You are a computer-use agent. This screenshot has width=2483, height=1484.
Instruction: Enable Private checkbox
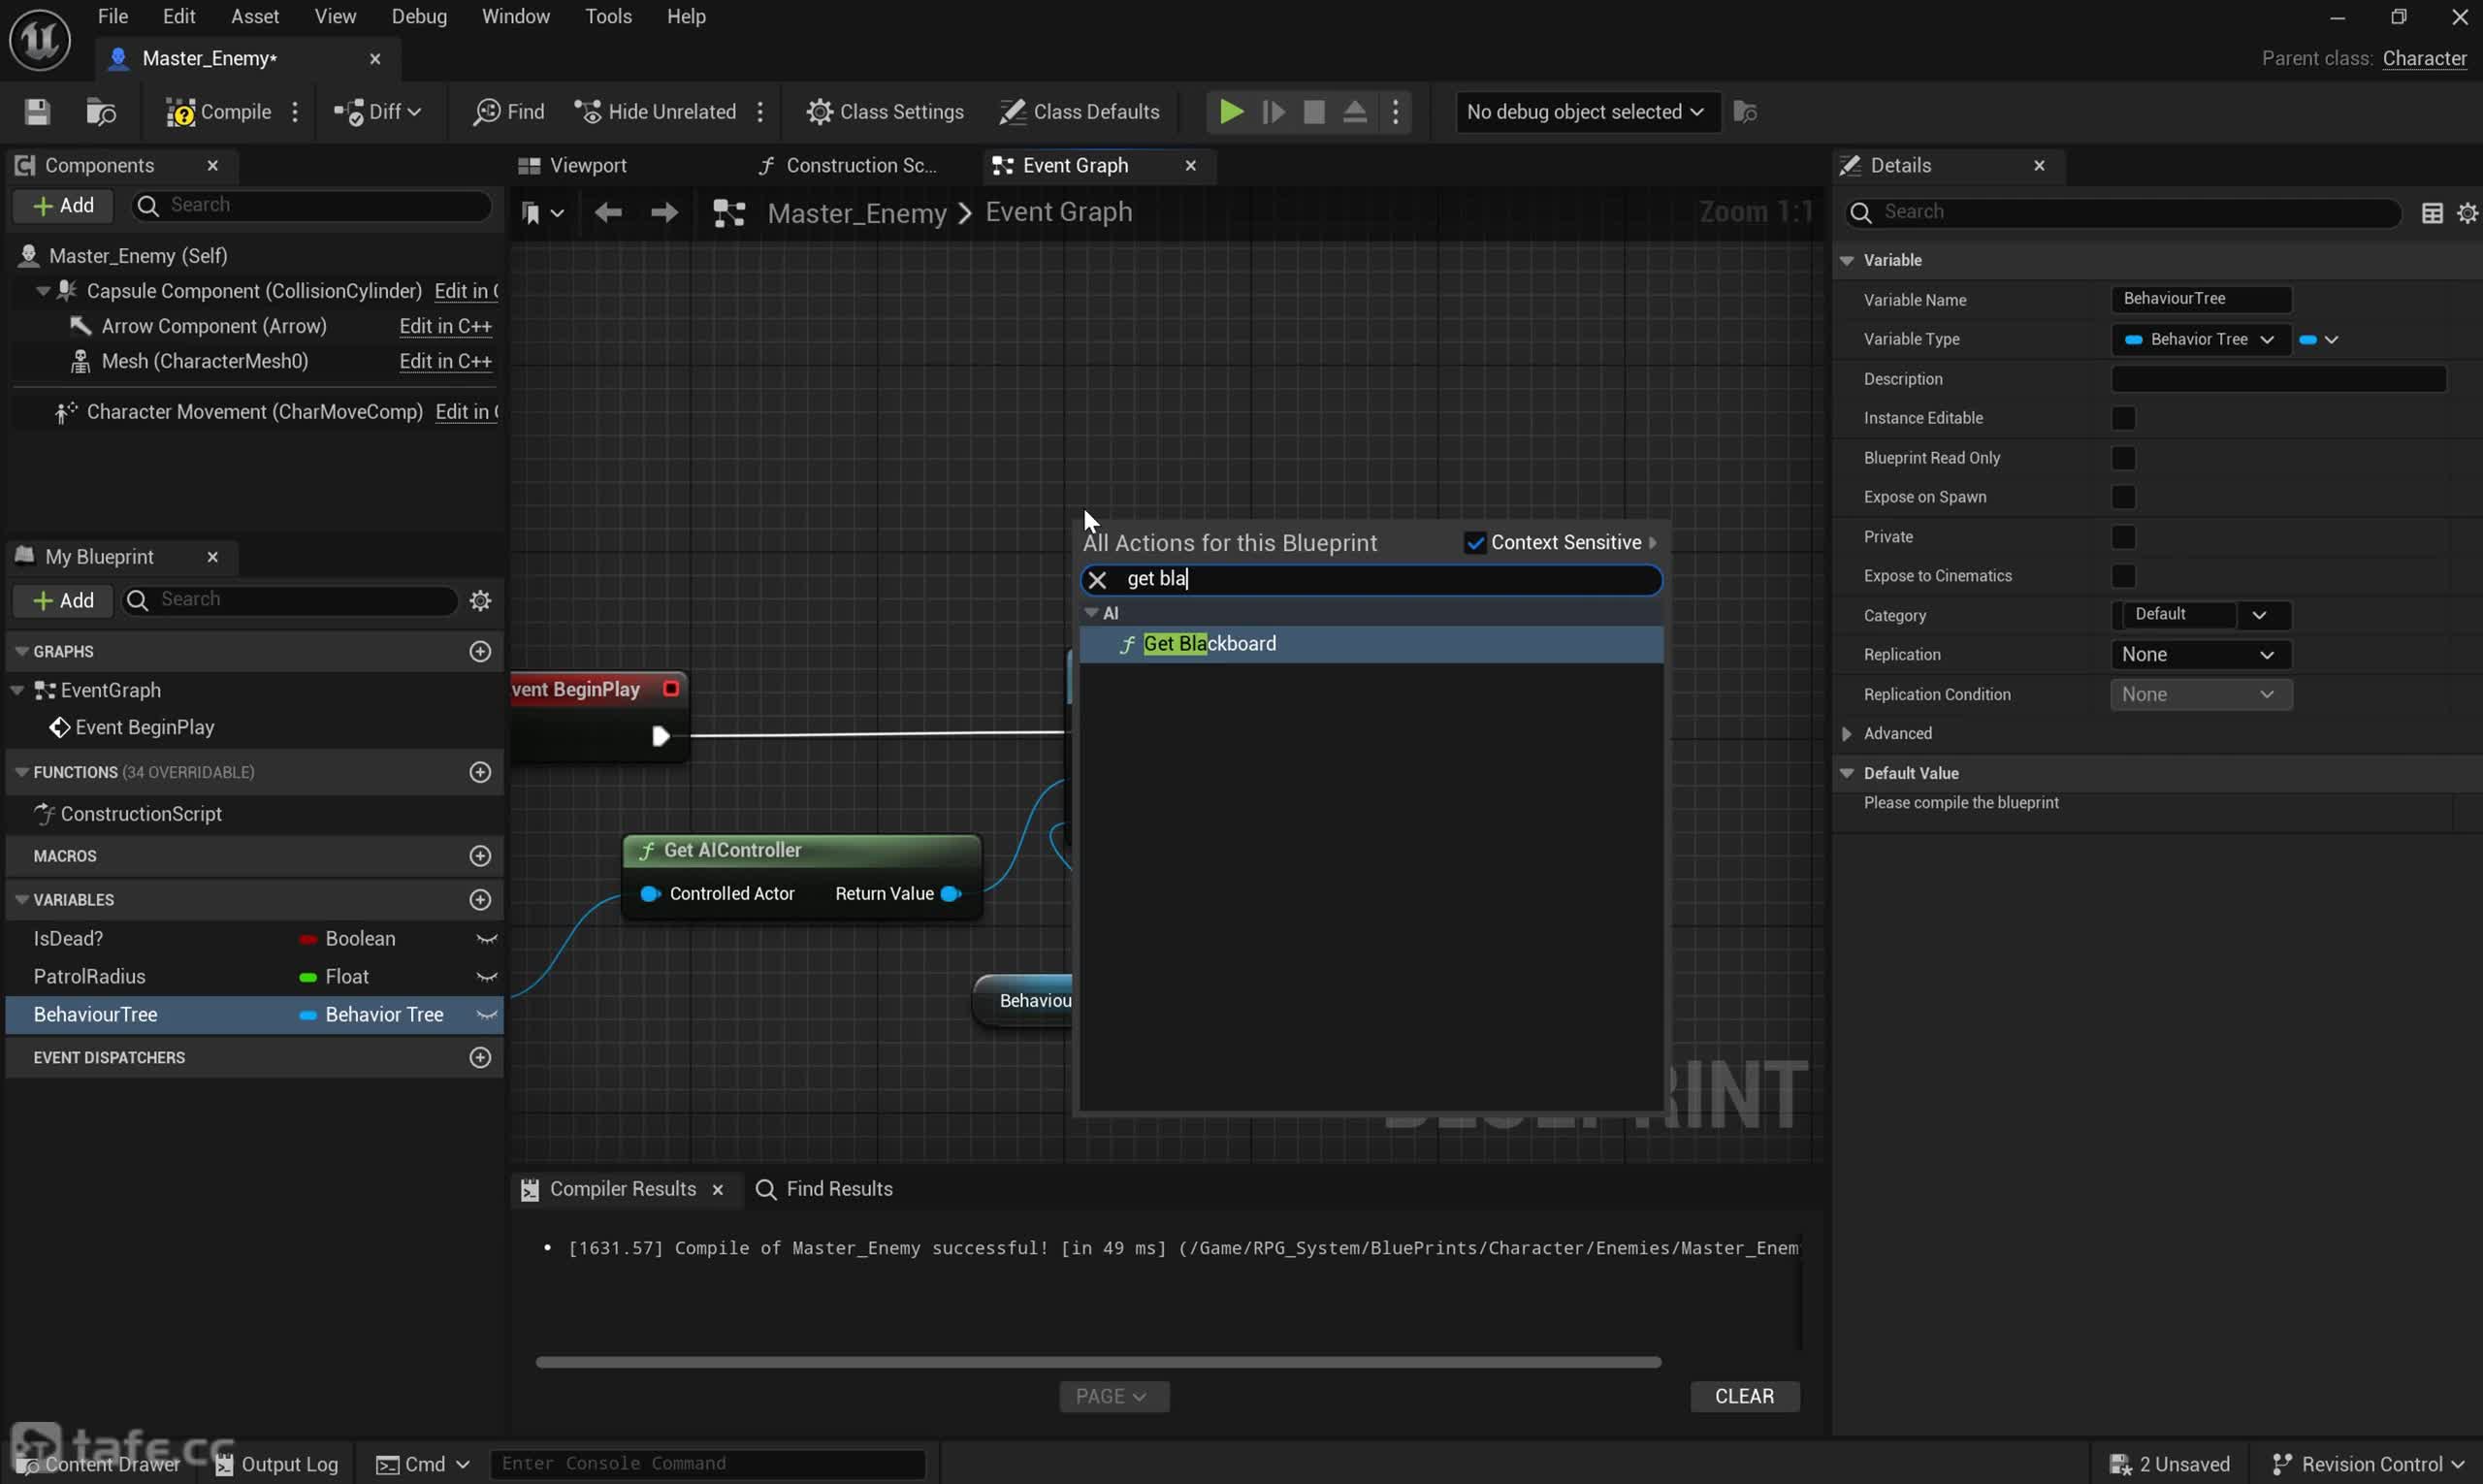2122,537
